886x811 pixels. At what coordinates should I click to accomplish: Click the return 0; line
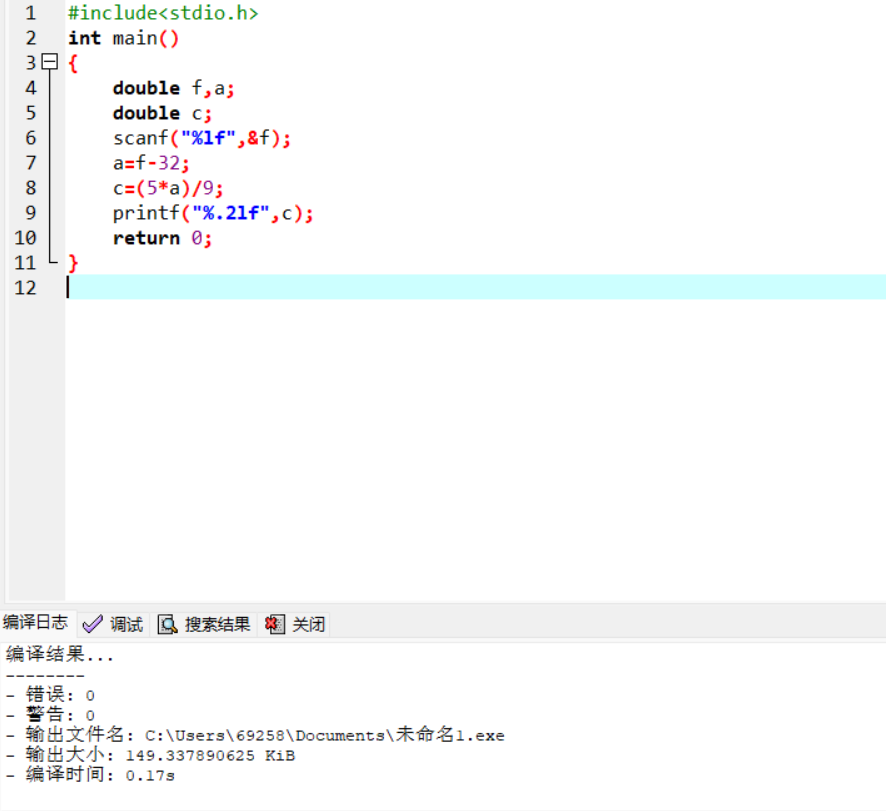pos(162,238)
